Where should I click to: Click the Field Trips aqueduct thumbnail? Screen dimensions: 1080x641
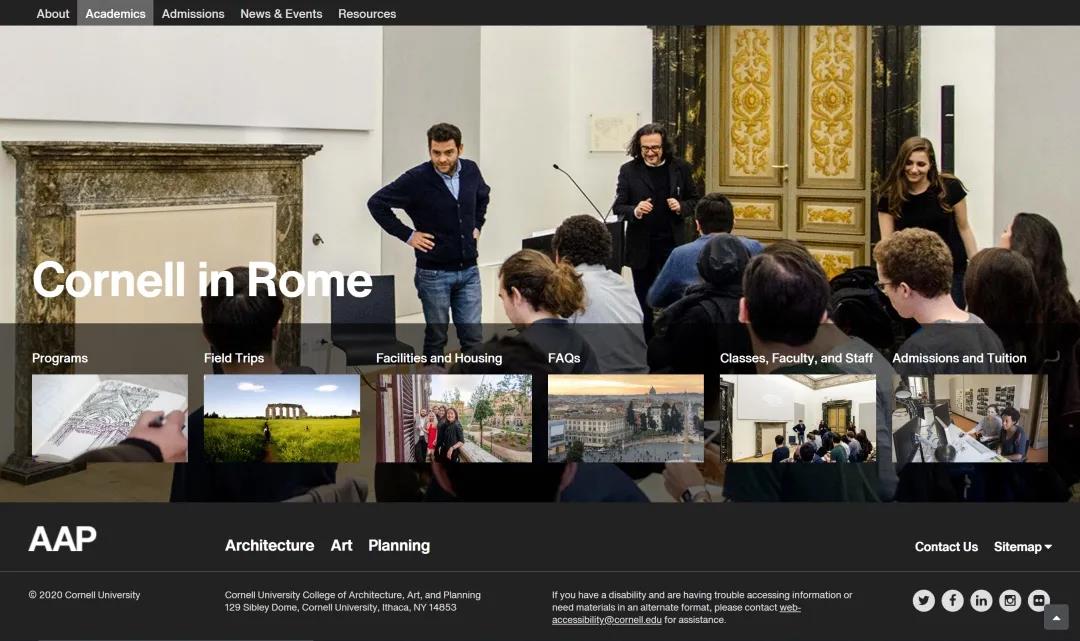(282, 418)
